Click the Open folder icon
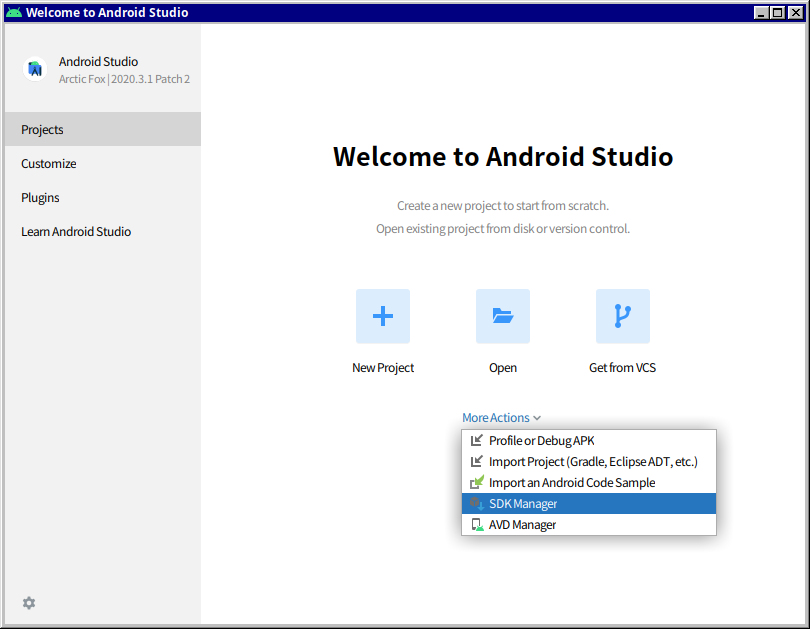Image resolution: width=810 pixels, height=629 pixels. [503, 316]
